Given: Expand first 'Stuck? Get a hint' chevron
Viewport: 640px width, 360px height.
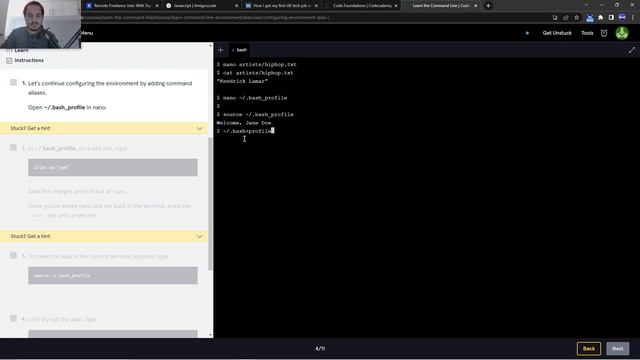Looking at the screenshot, I should (x=199, y=129).
